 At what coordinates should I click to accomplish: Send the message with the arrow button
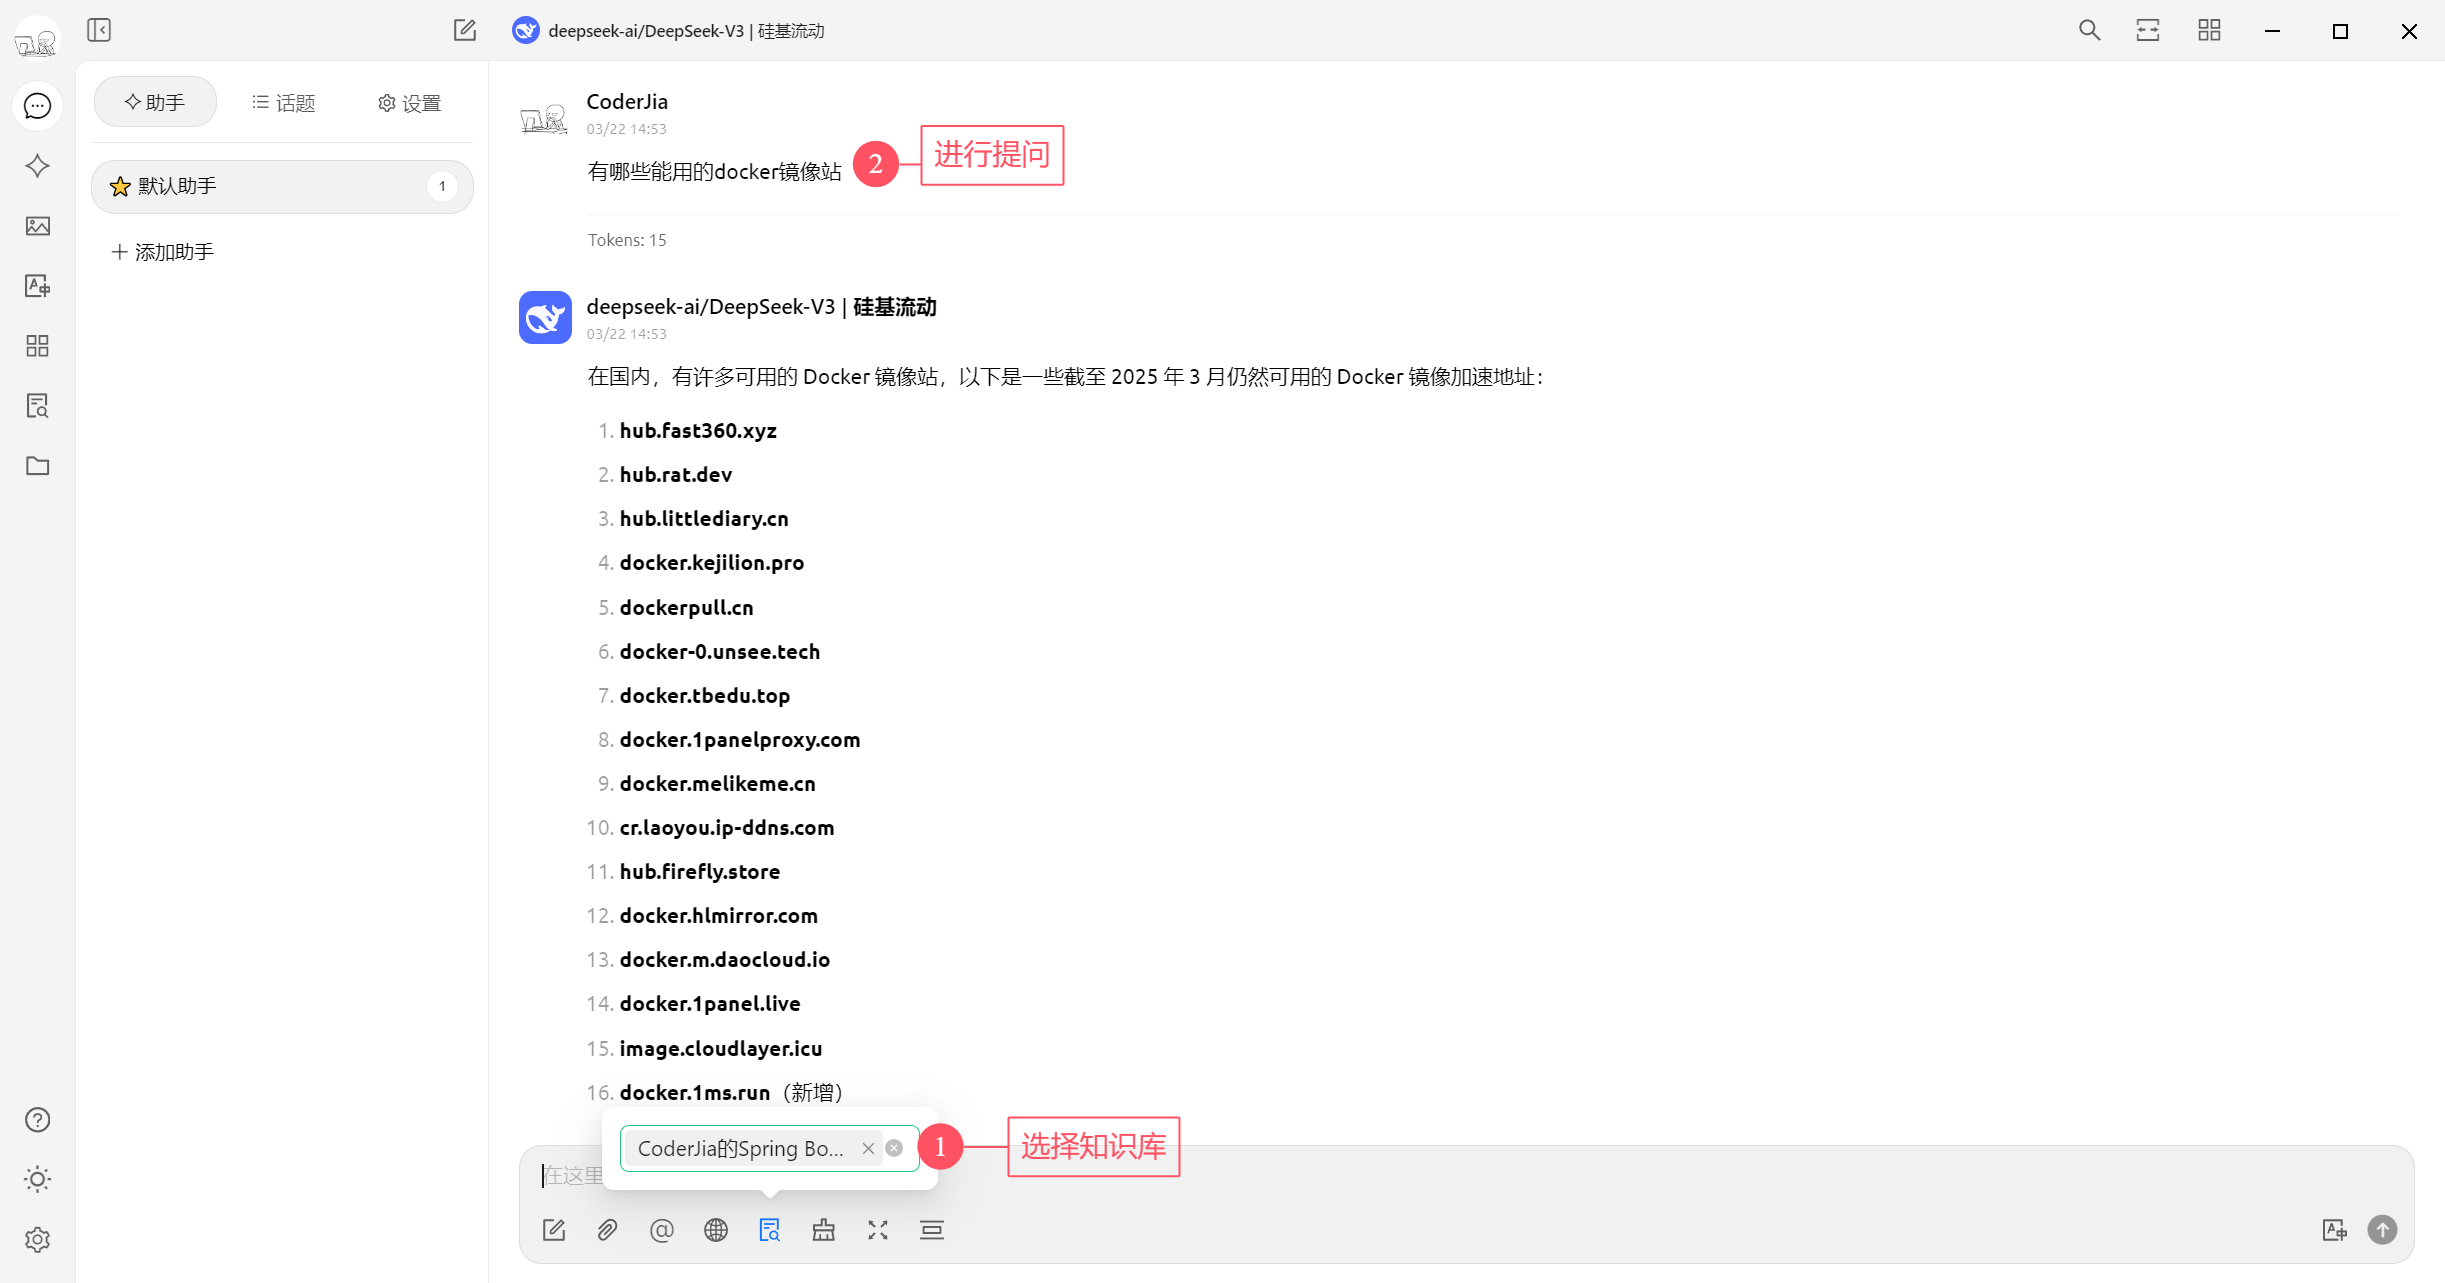tap(2383, 1230)
